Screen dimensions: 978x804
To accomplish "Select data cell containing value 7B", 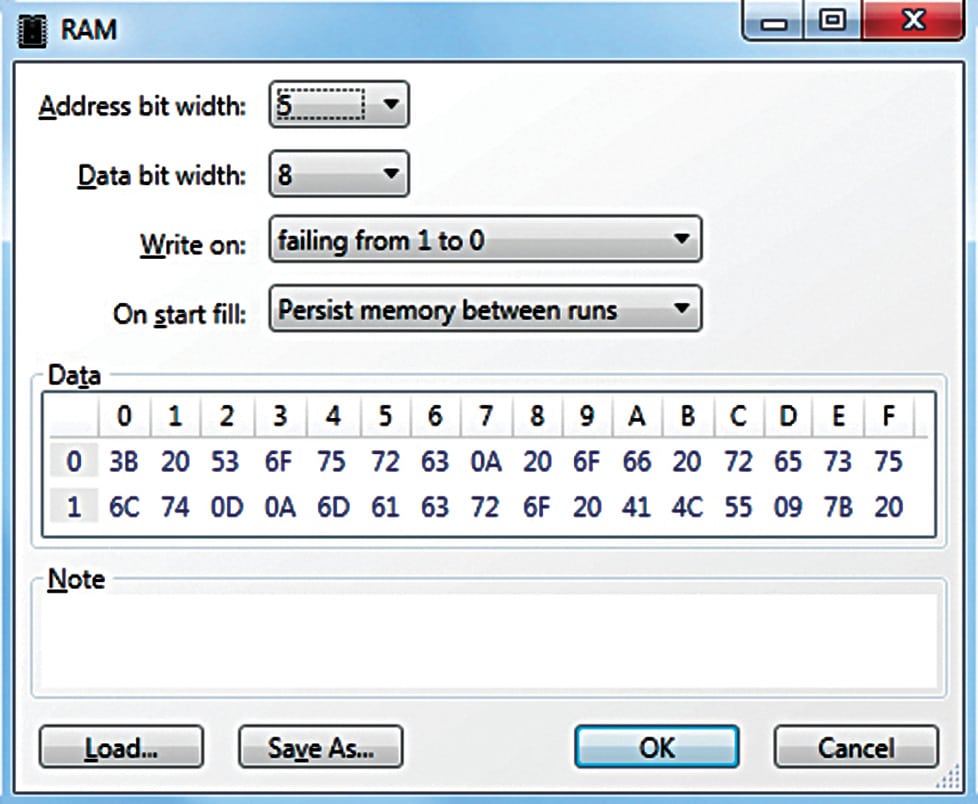I will [x=838, y=508].
